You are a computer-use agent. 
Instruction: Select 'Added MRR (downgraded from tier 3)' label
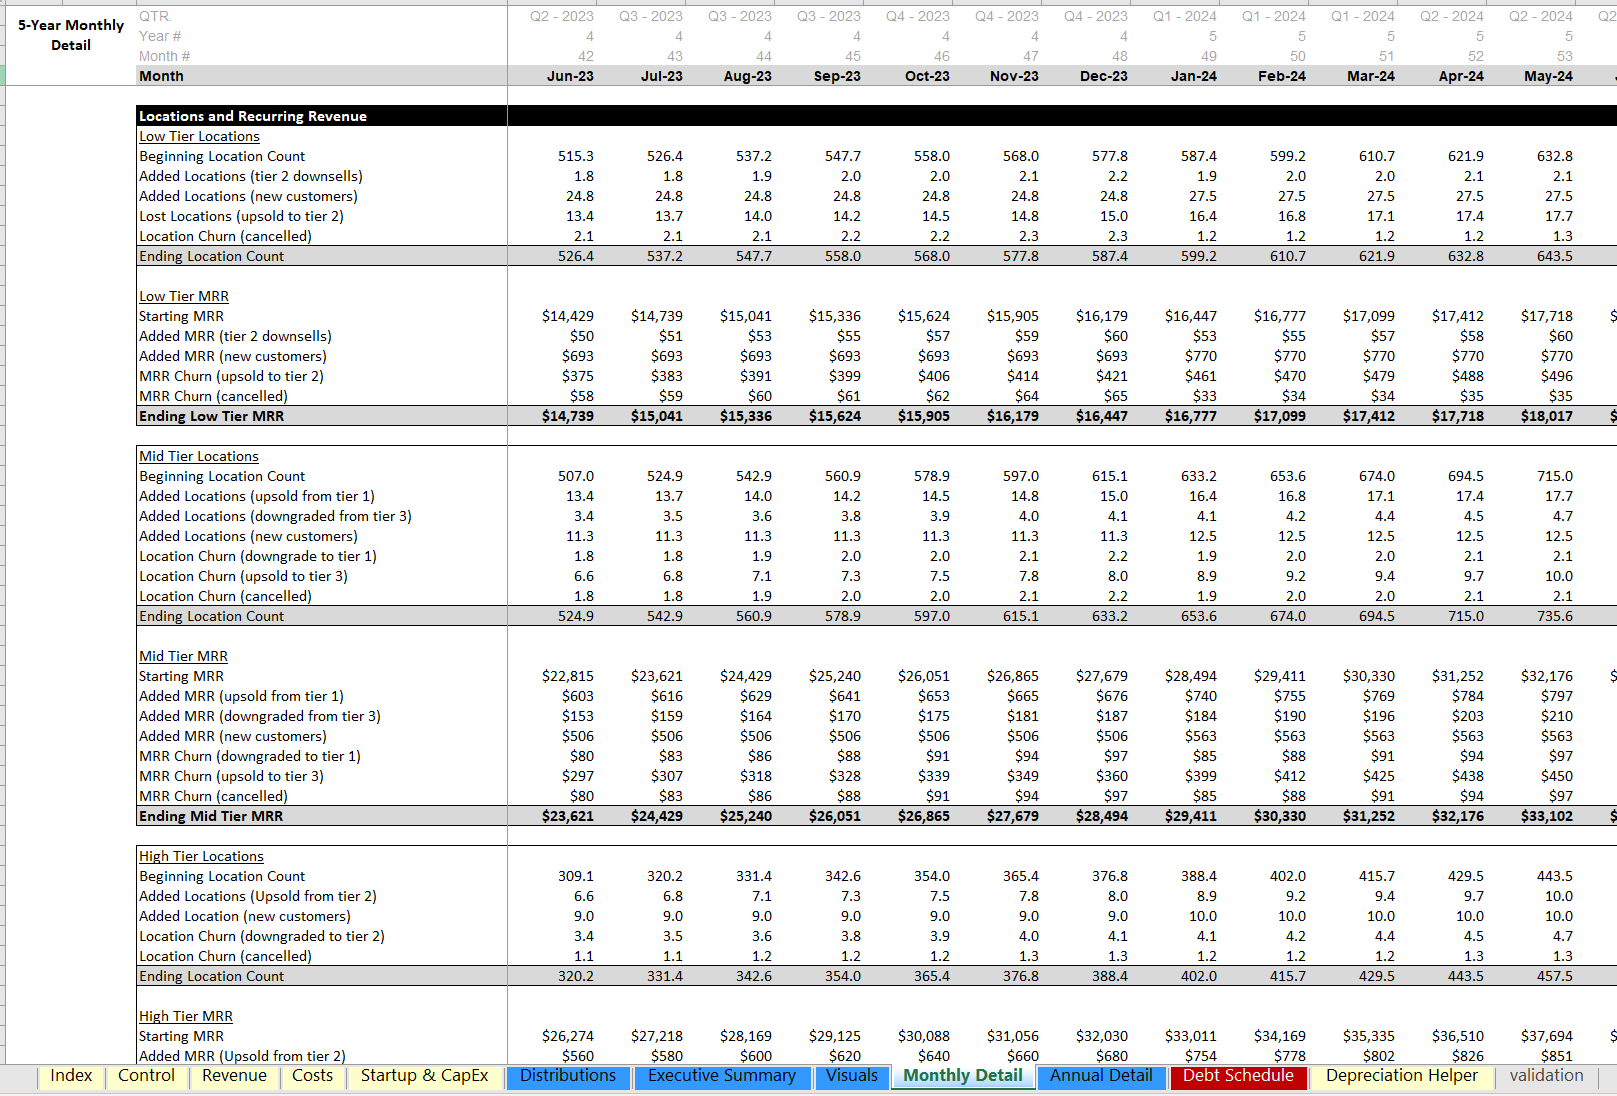click(260, 716)
